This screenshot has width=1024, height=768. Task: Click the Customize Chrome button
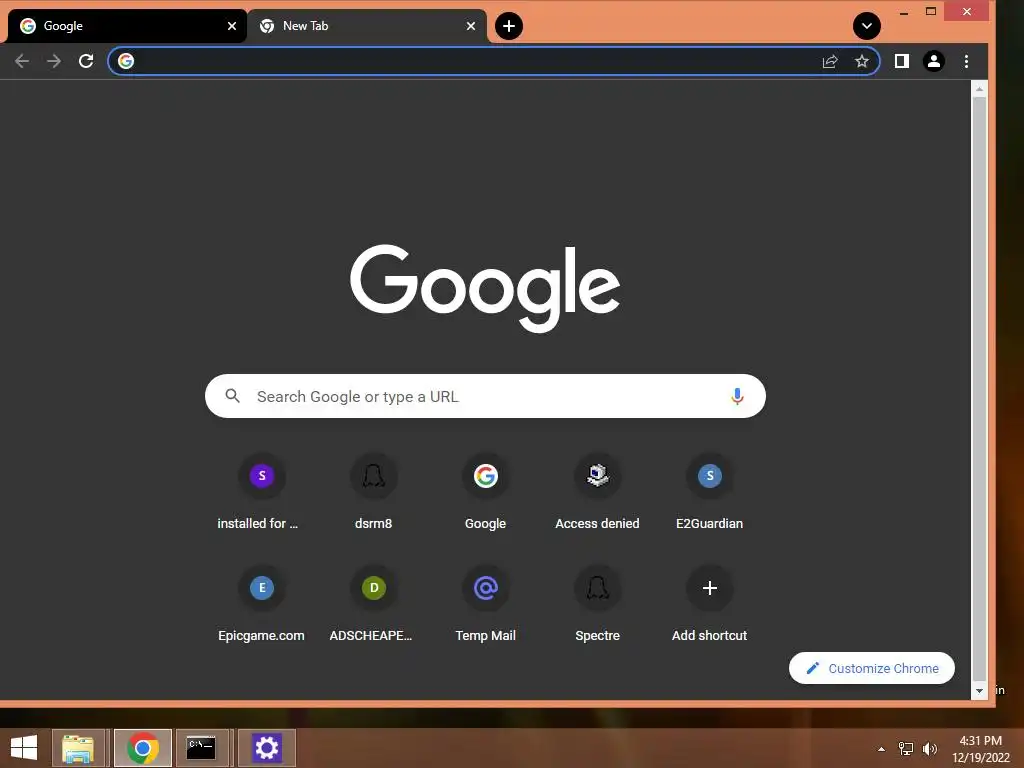pyautogui.click(x=872, y=668)
